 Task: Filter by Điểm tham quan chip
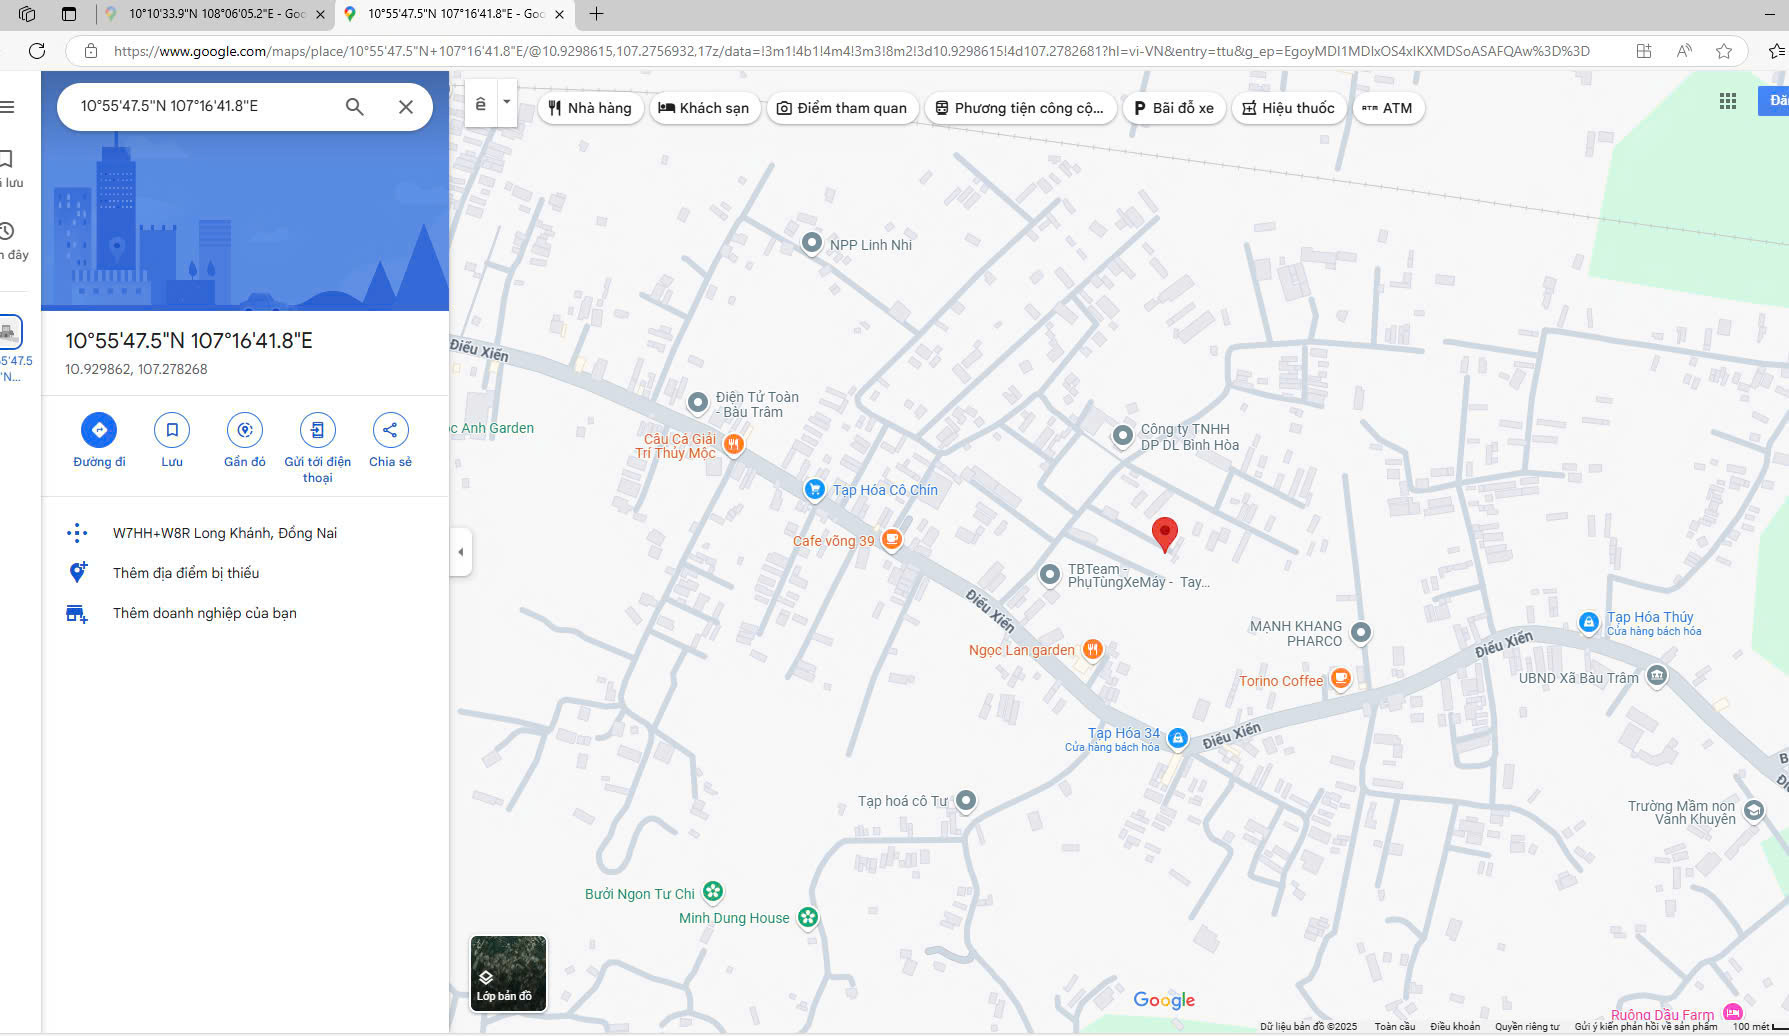pos(842,108)
